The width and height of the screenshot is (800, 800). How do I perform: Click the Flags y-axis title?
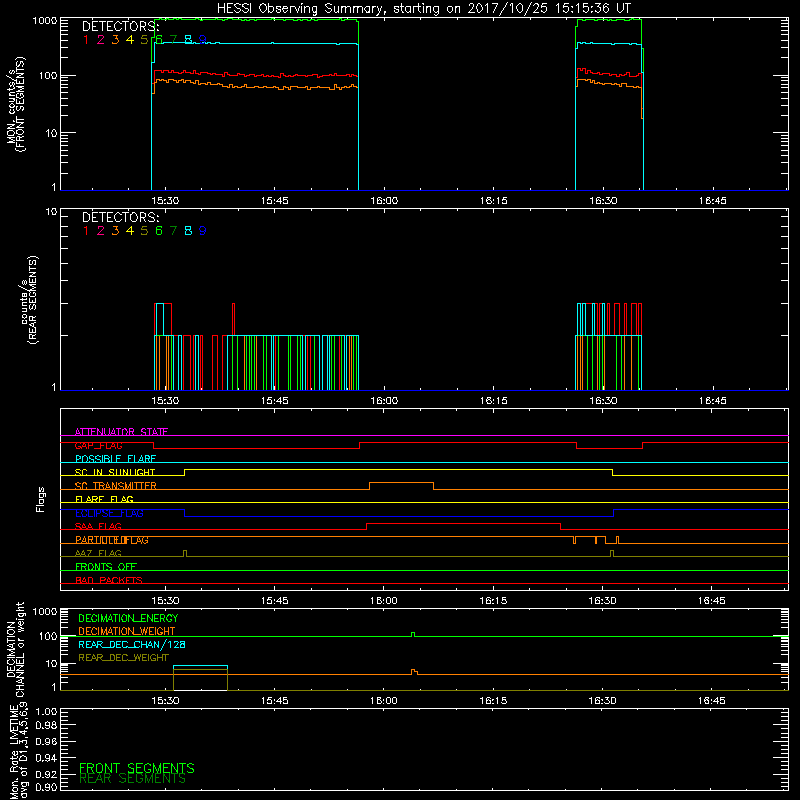click(x=41, y=499)
